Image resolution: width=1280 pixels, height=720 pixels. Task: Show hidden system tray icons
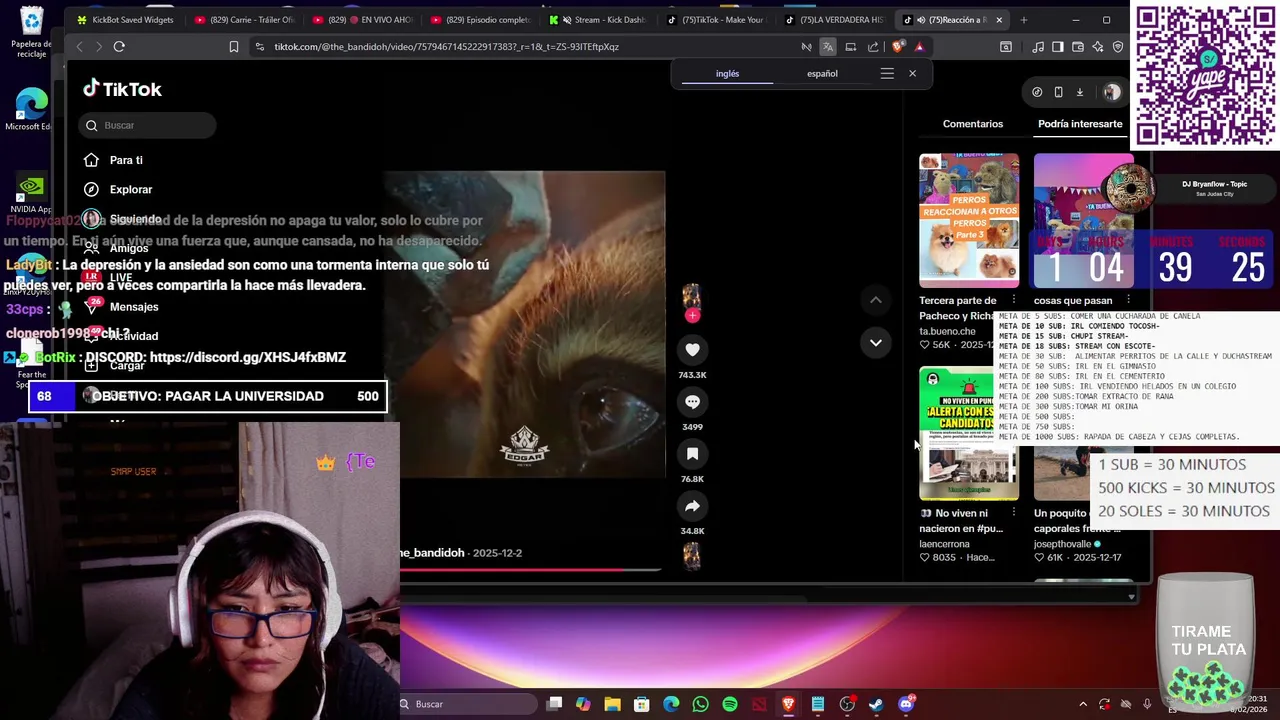click(x=1083, y=704)
